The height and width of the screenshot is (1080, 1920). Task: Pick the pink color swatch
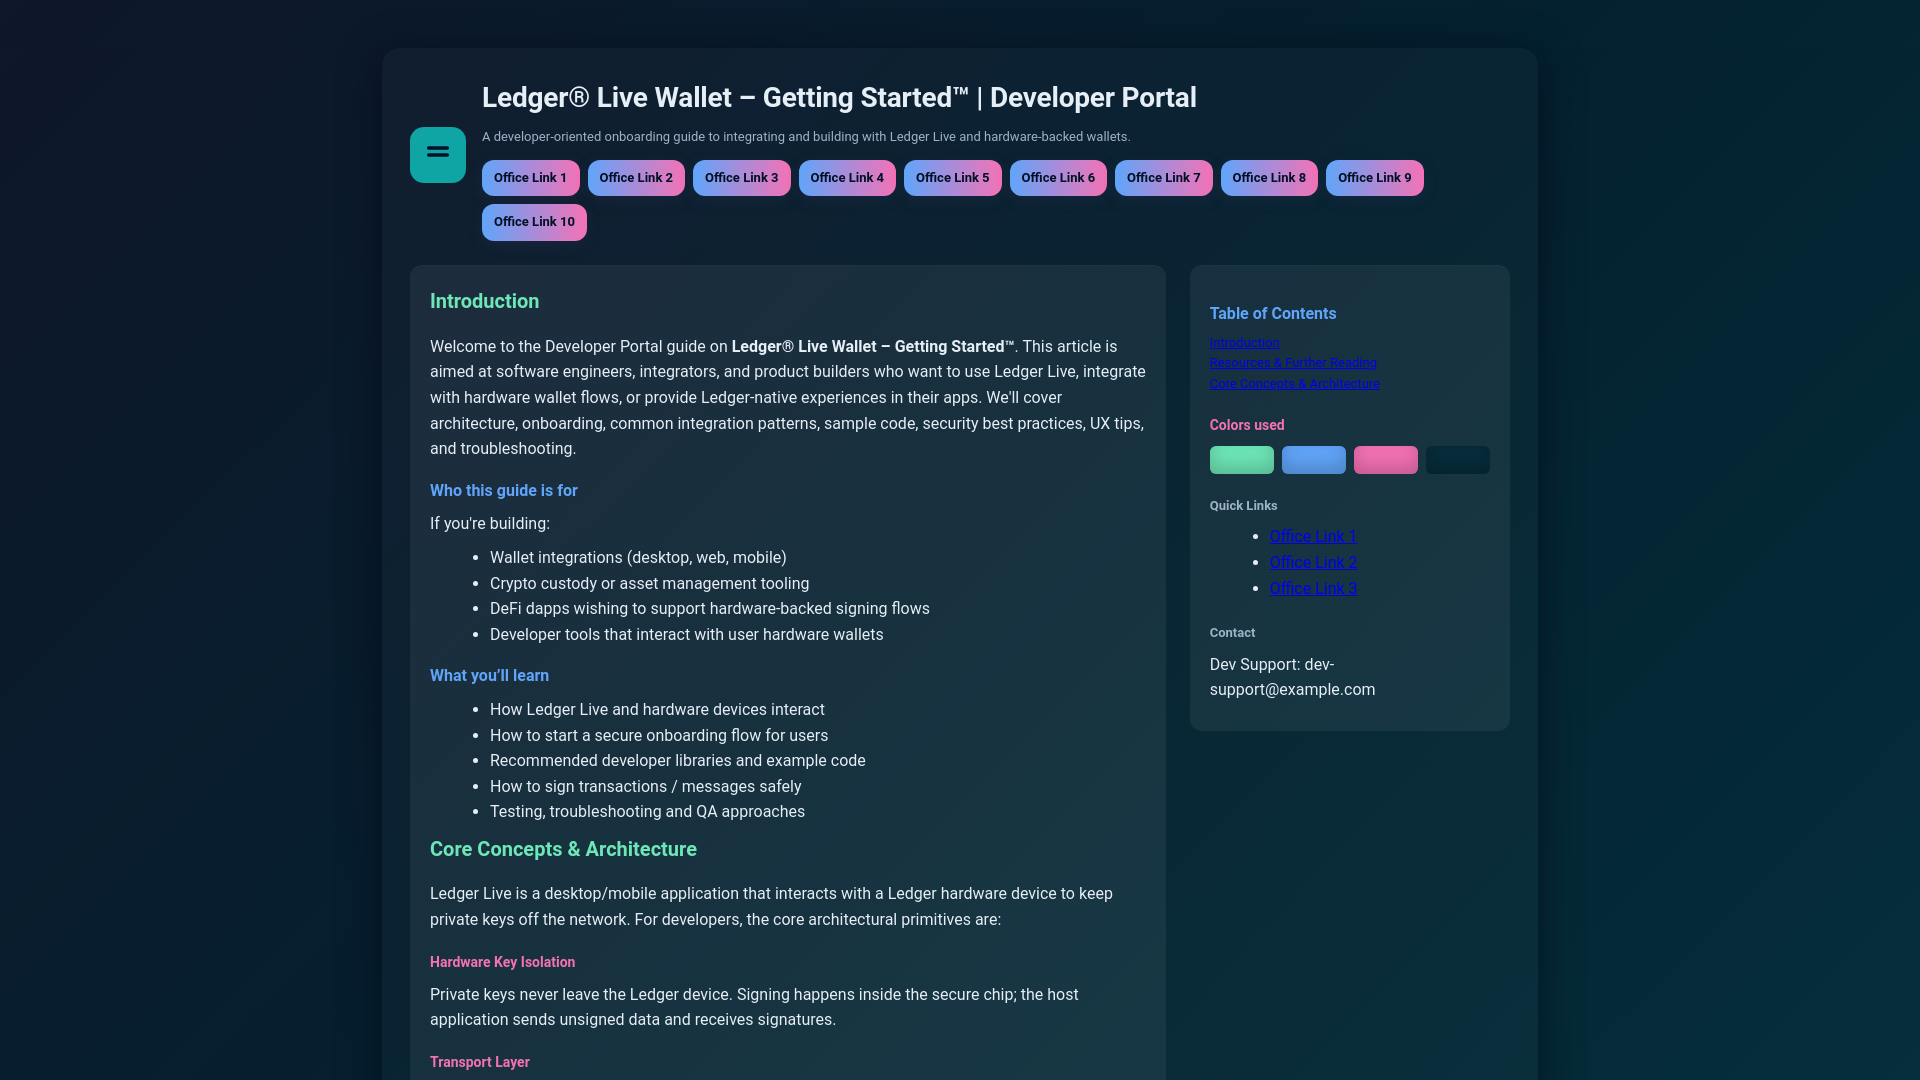(1386, 460)
